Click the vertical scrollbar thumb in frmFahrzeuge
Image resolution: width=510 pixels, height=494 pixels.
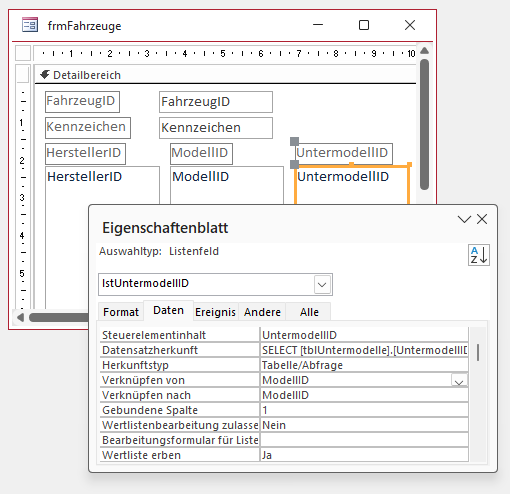[x=424, y=124]
